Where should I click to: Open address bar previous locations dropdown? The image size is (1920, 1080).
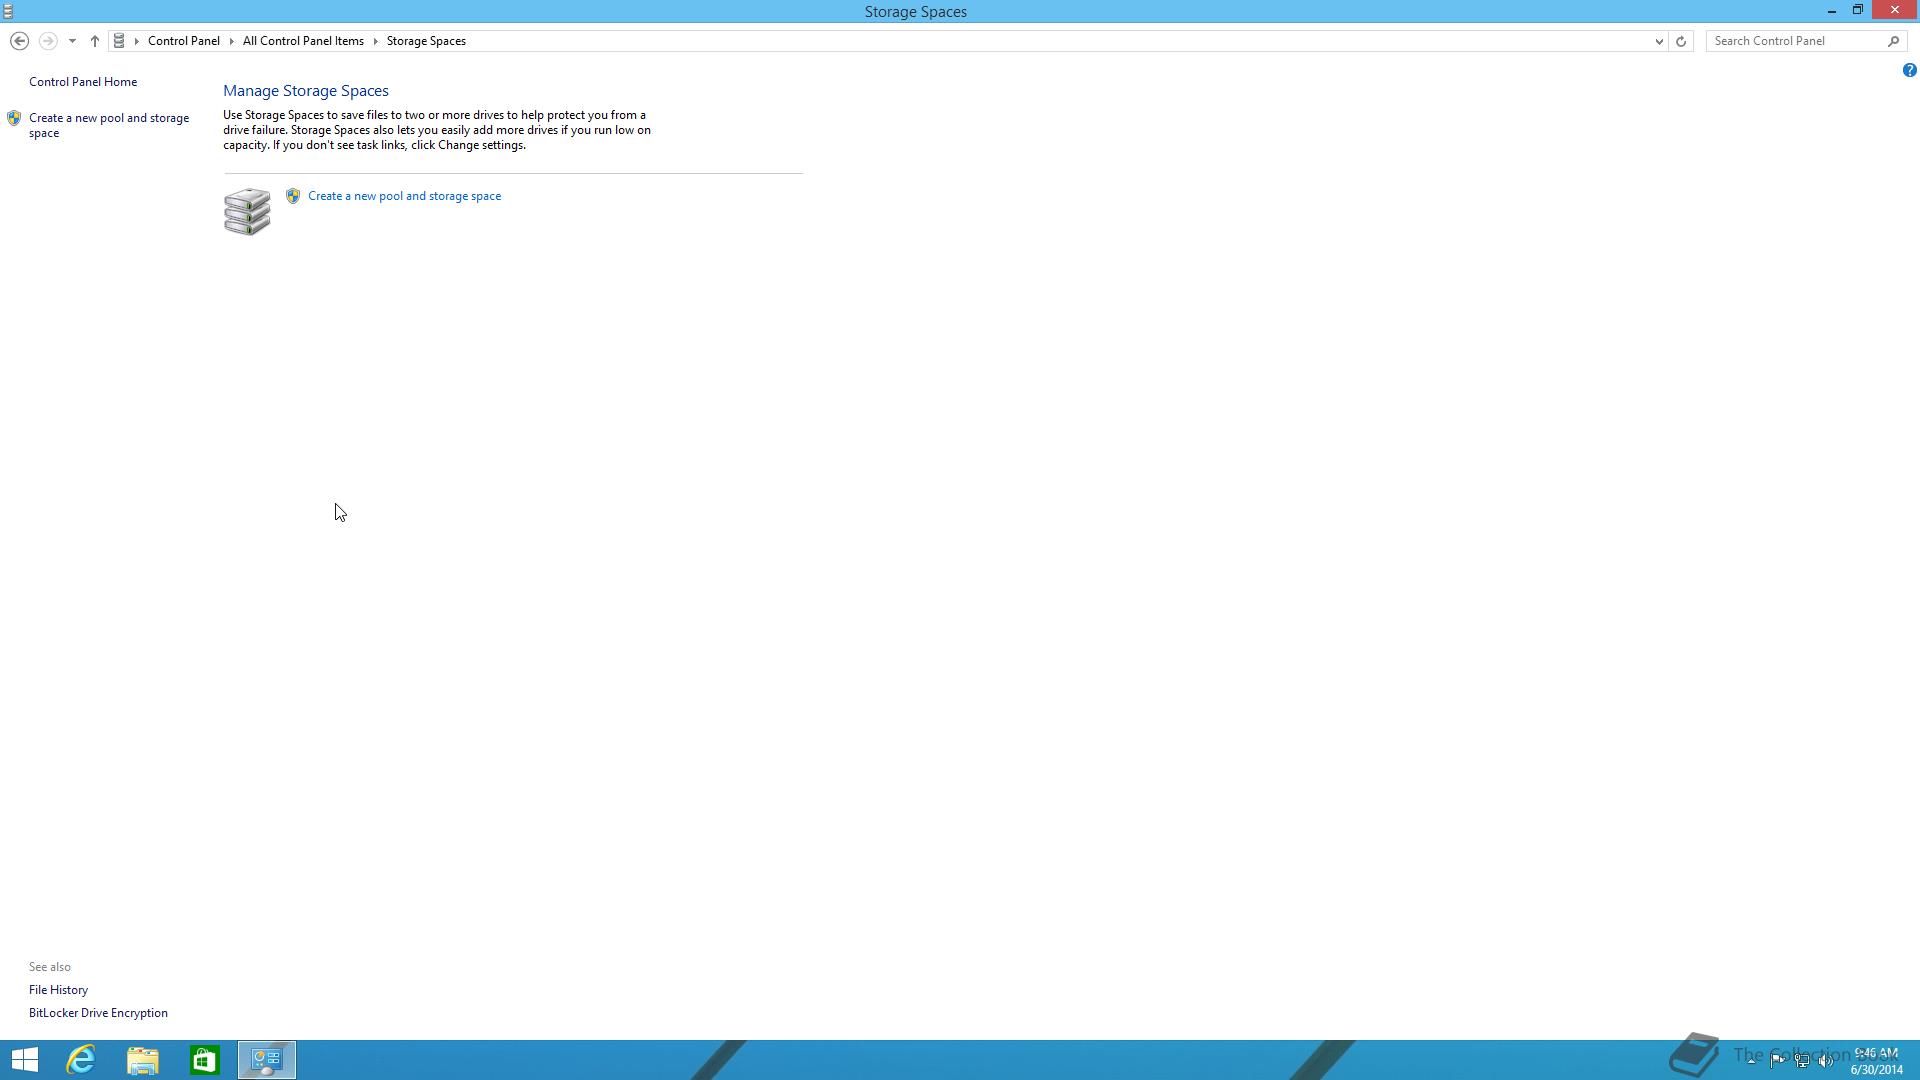click(1659, 41)
